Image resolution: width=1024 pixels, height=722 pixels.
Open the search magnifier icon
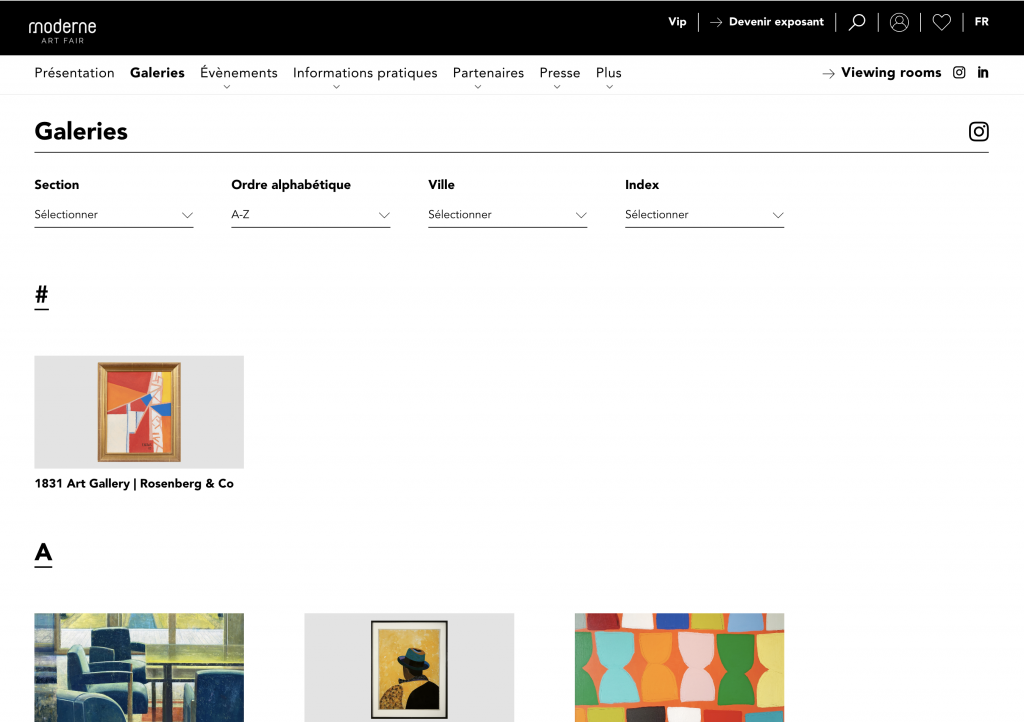click(x=857, y=22)
